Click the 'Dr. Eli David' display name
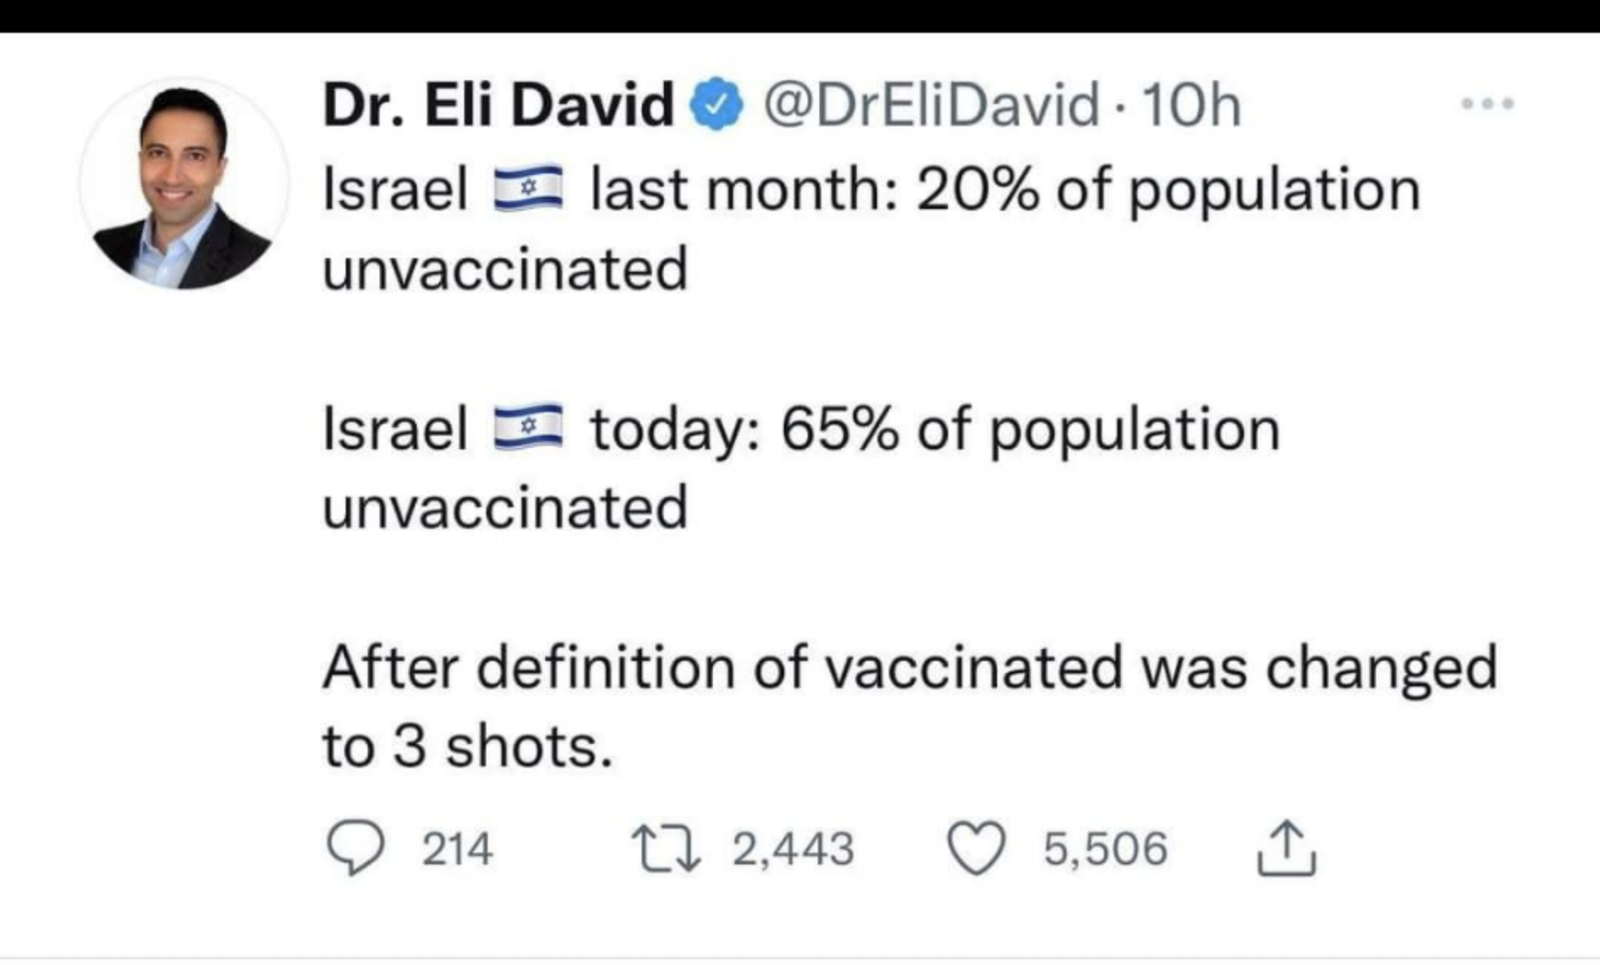The width and height of the screenshot is (1600, 965). pyautogui.click(x=498, y=104)
